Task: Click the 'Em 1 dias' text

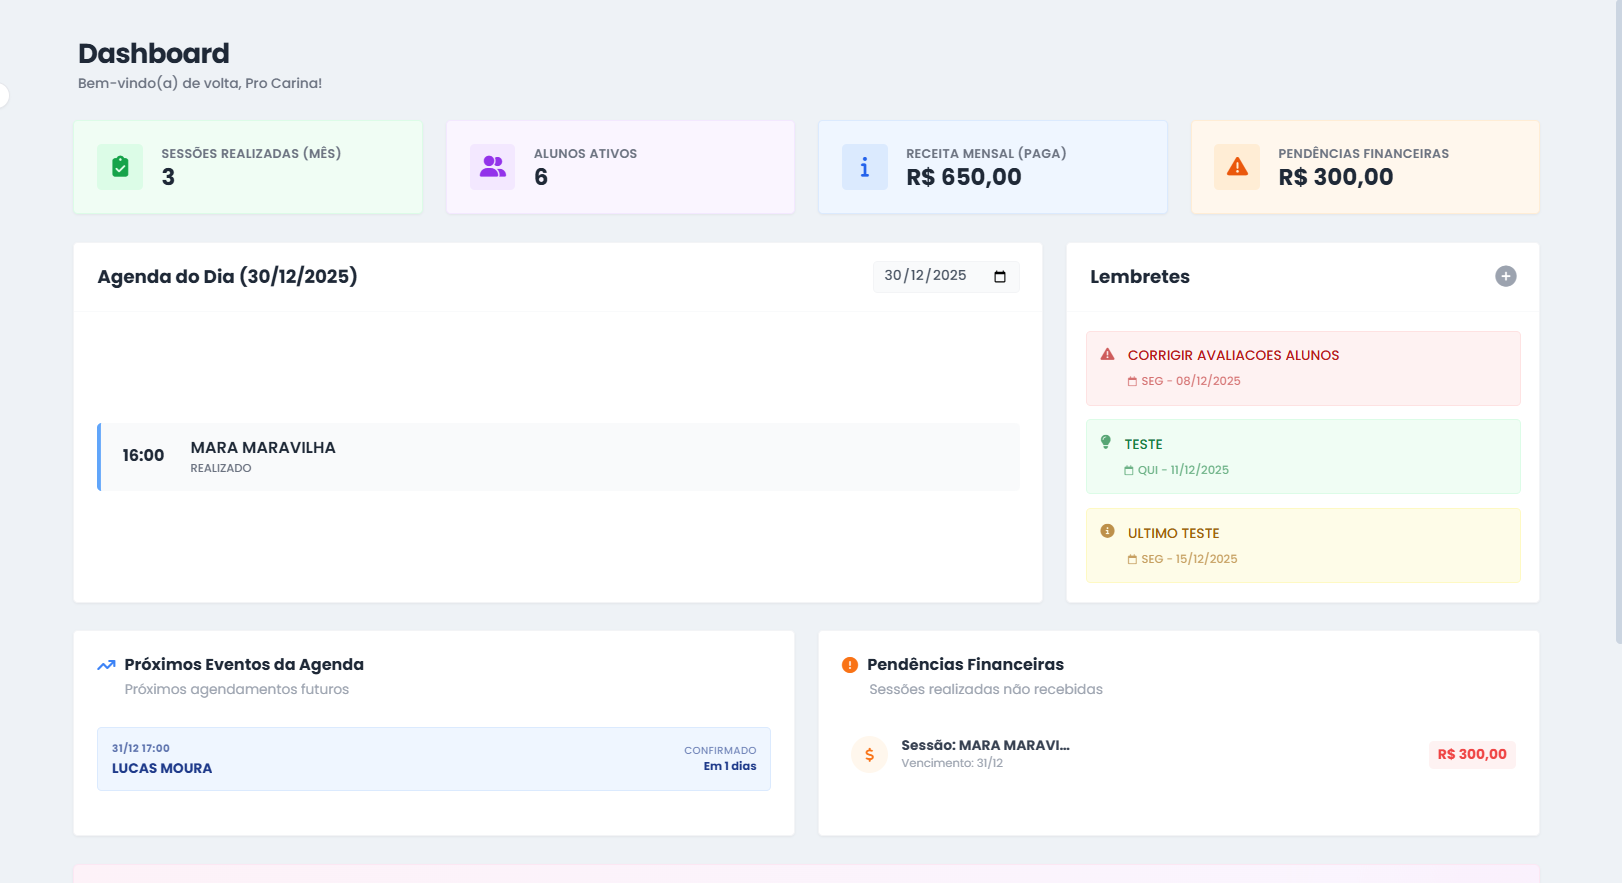Action: coord(730,766)
